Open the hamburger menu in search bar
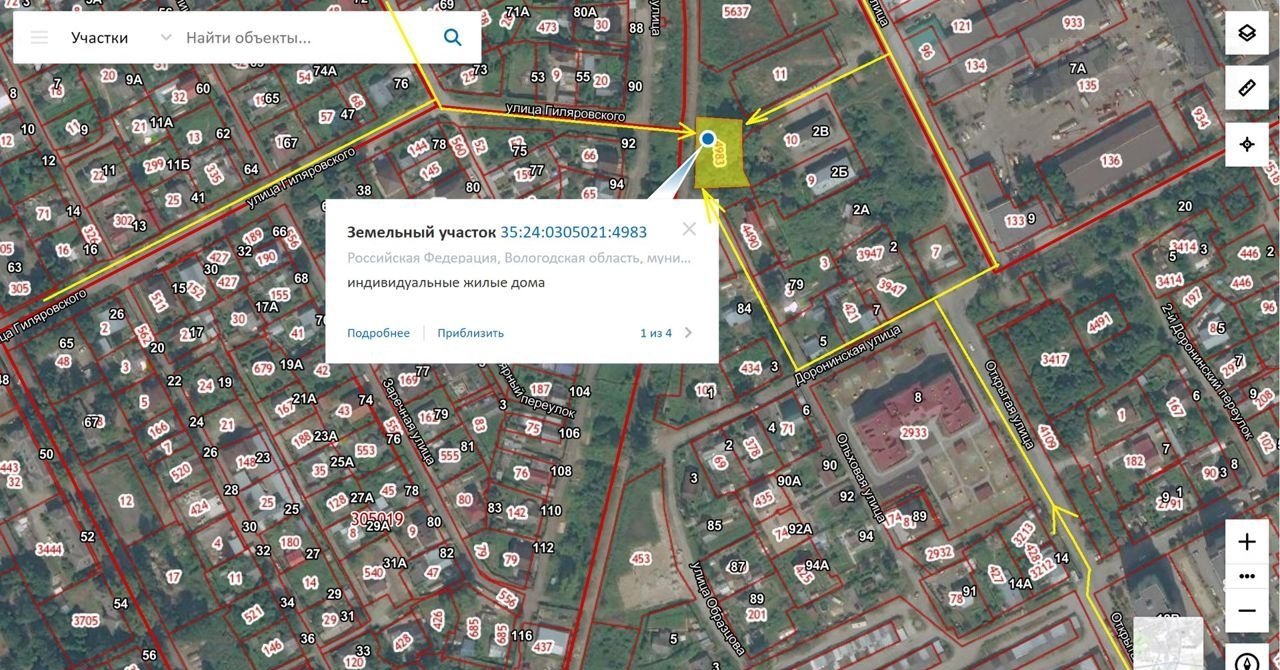 click(39, 38)
